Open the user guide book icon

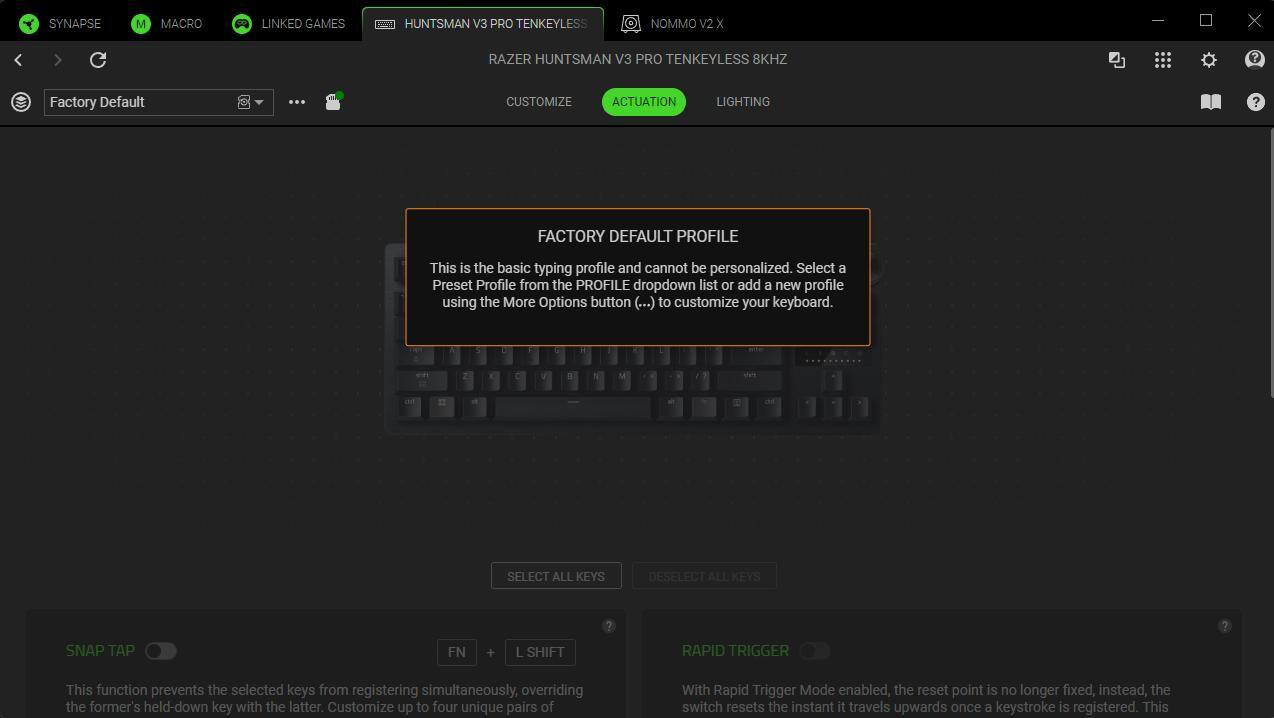tap(1210, 102)
